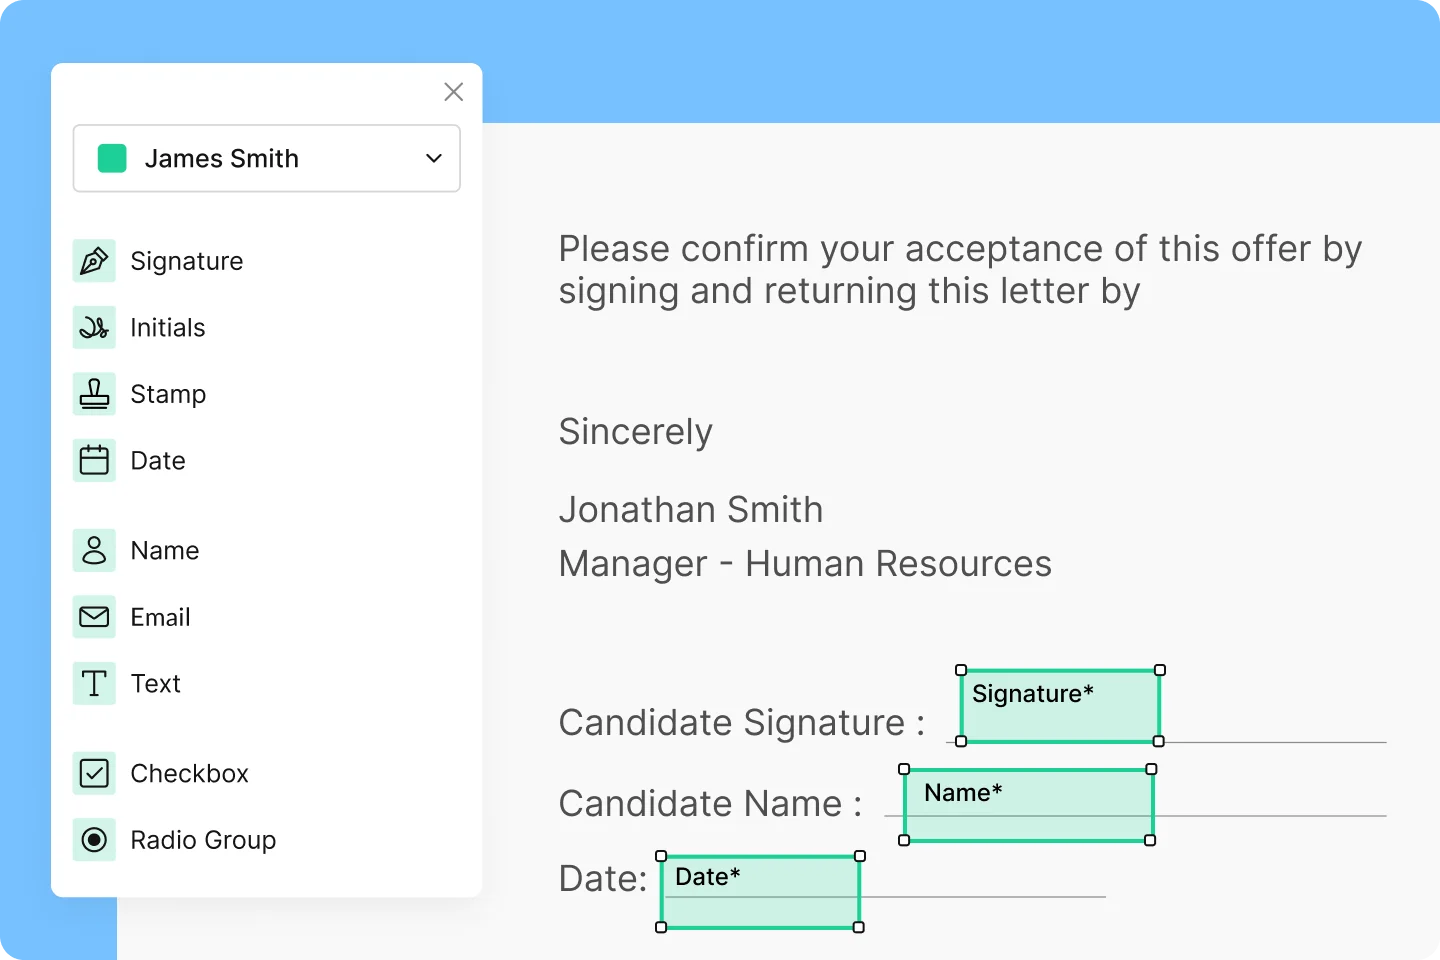Select the Text field tool

(x=156, y=683)
